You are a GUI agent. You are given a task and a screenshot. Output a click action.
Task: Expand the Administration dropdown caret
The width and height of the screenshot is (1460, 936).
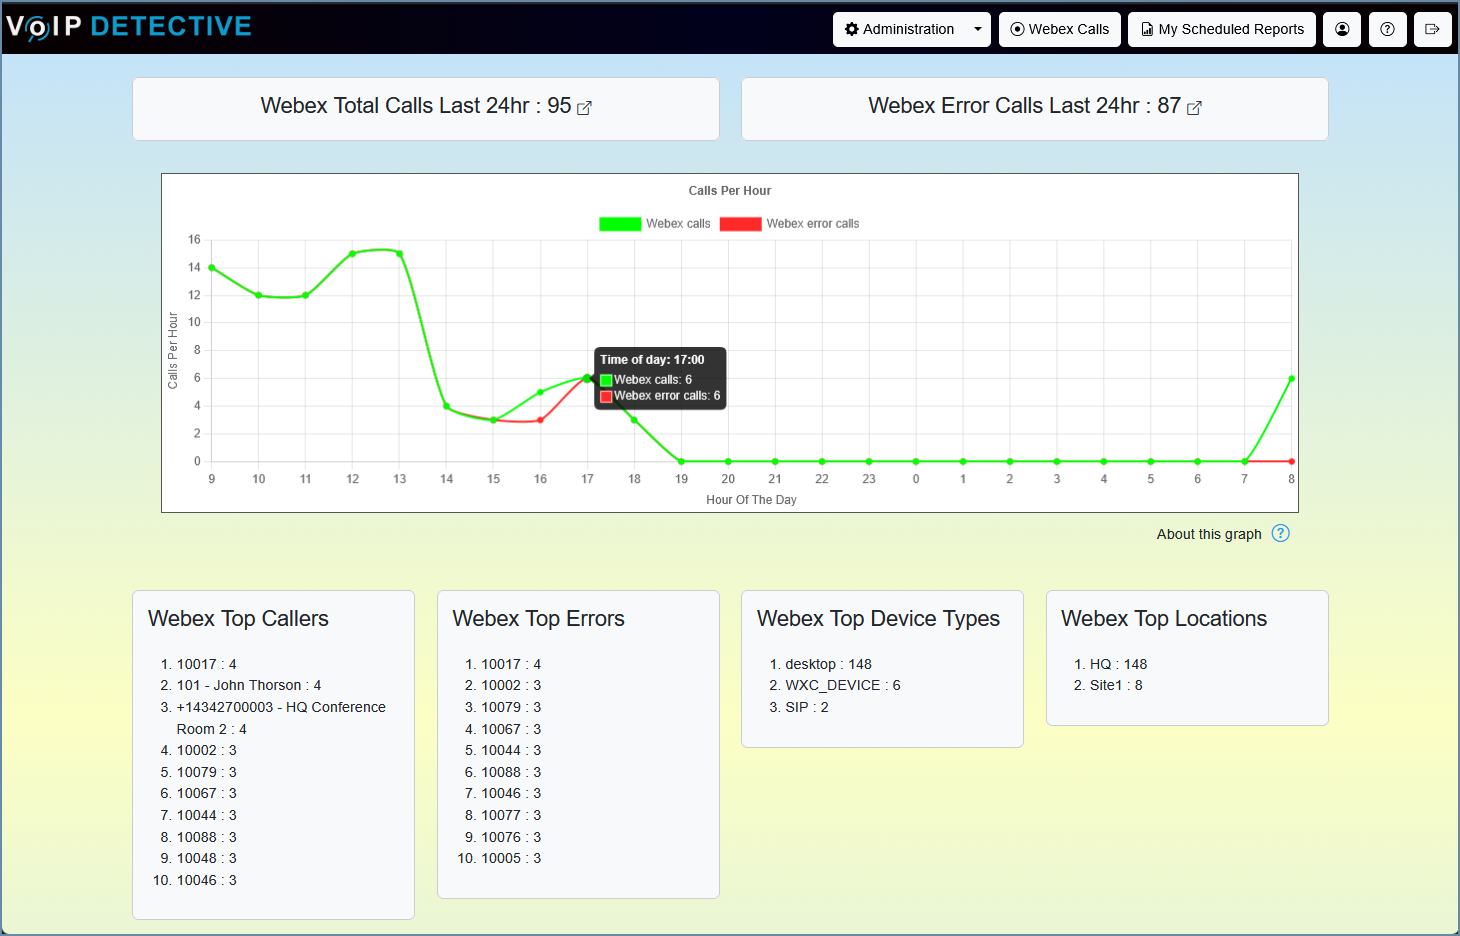pos(978,29)
